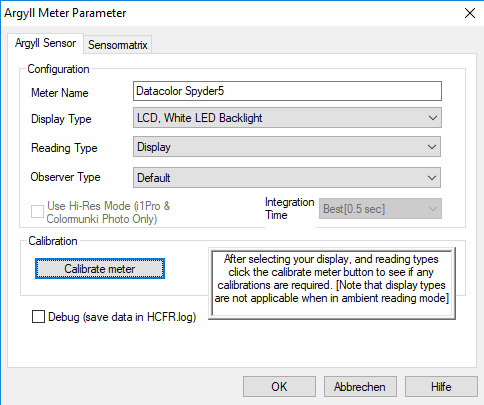Select the Argyll Sensor tab

[x=45, y=43]
